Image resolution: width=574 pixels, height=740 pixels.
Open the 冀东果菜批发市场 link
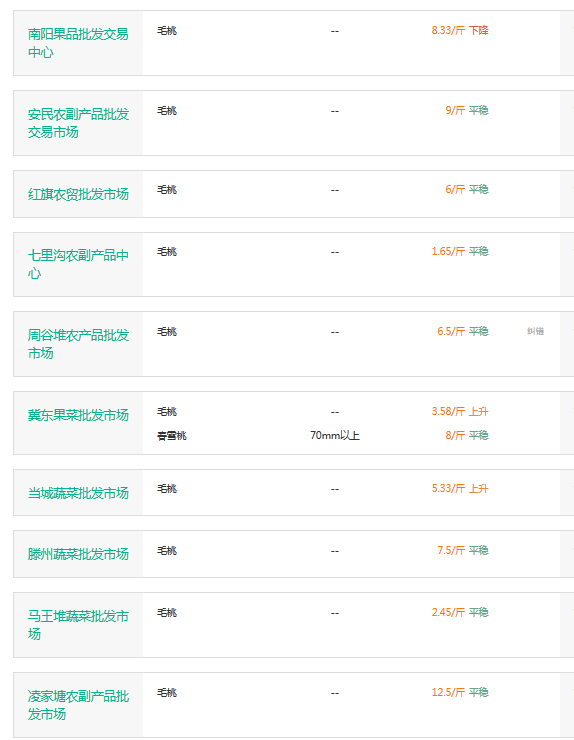click(x=78, y=415)
